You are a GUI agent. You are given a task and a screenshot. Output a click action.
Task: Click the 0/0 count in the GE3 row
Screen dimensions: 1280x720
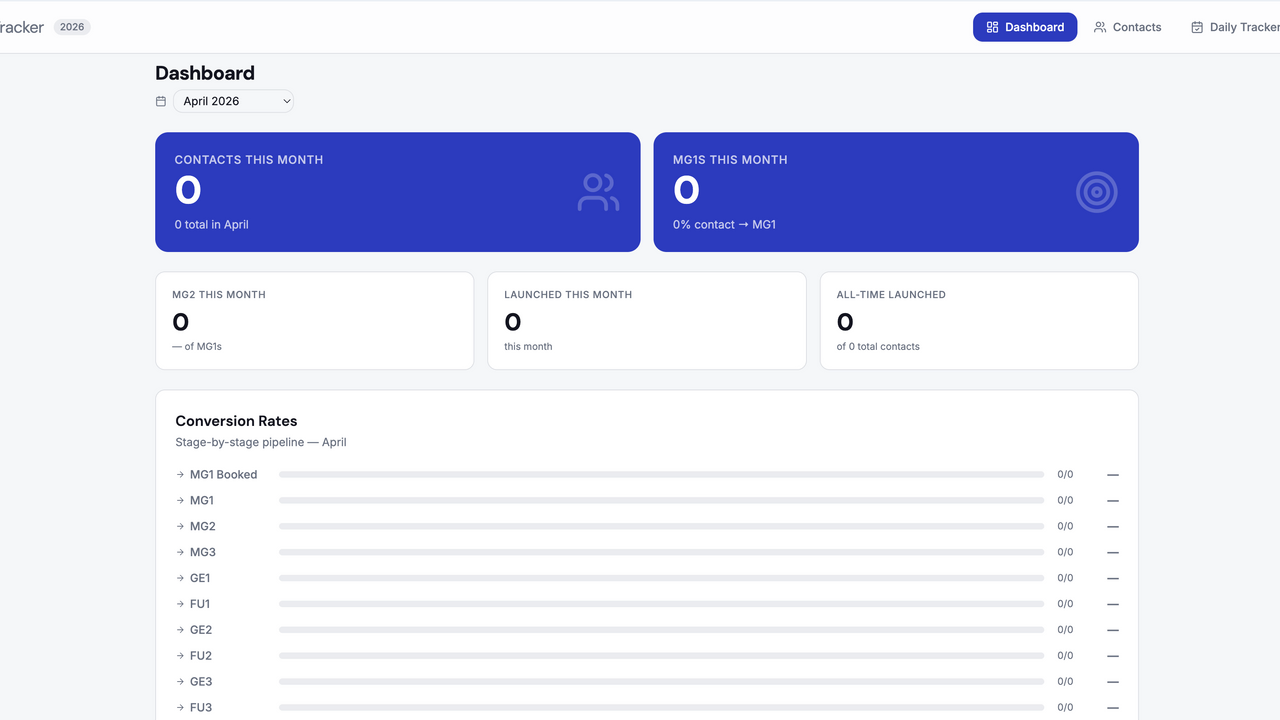click(x=1065, y=683)
